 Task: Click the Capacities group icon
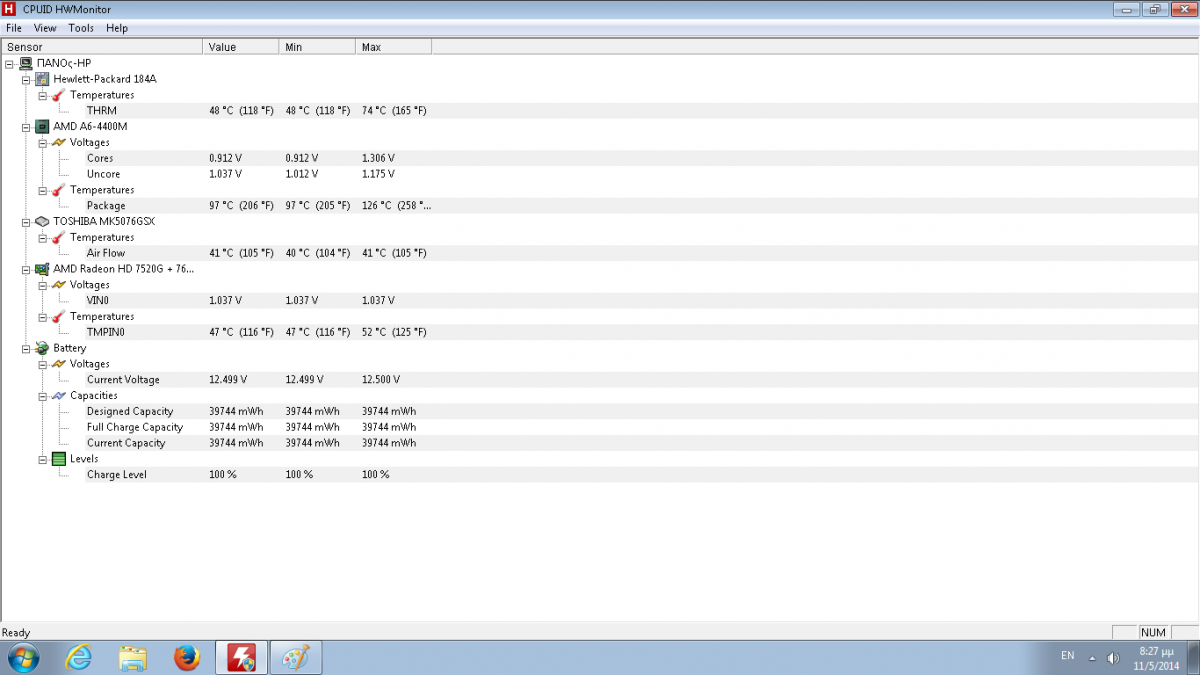click(59, 395)
